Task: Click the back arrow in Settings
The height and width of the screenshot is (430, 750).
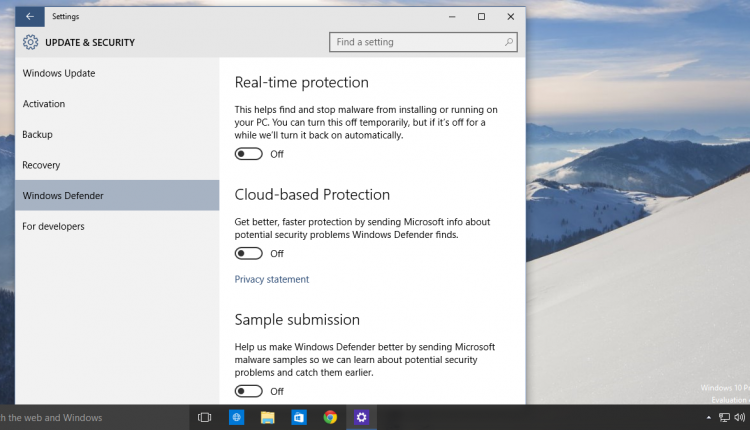Action: [30, 16]
